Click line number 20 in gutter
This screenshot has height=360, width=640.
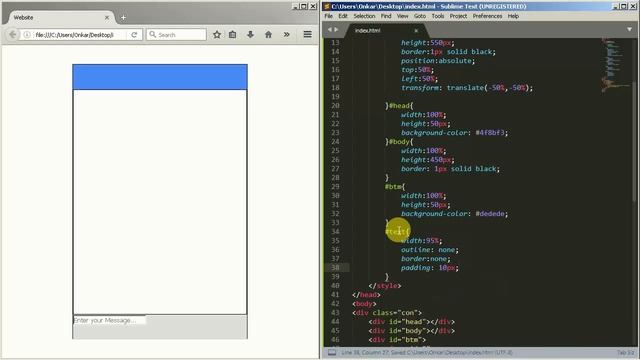(x=335, y=106)
